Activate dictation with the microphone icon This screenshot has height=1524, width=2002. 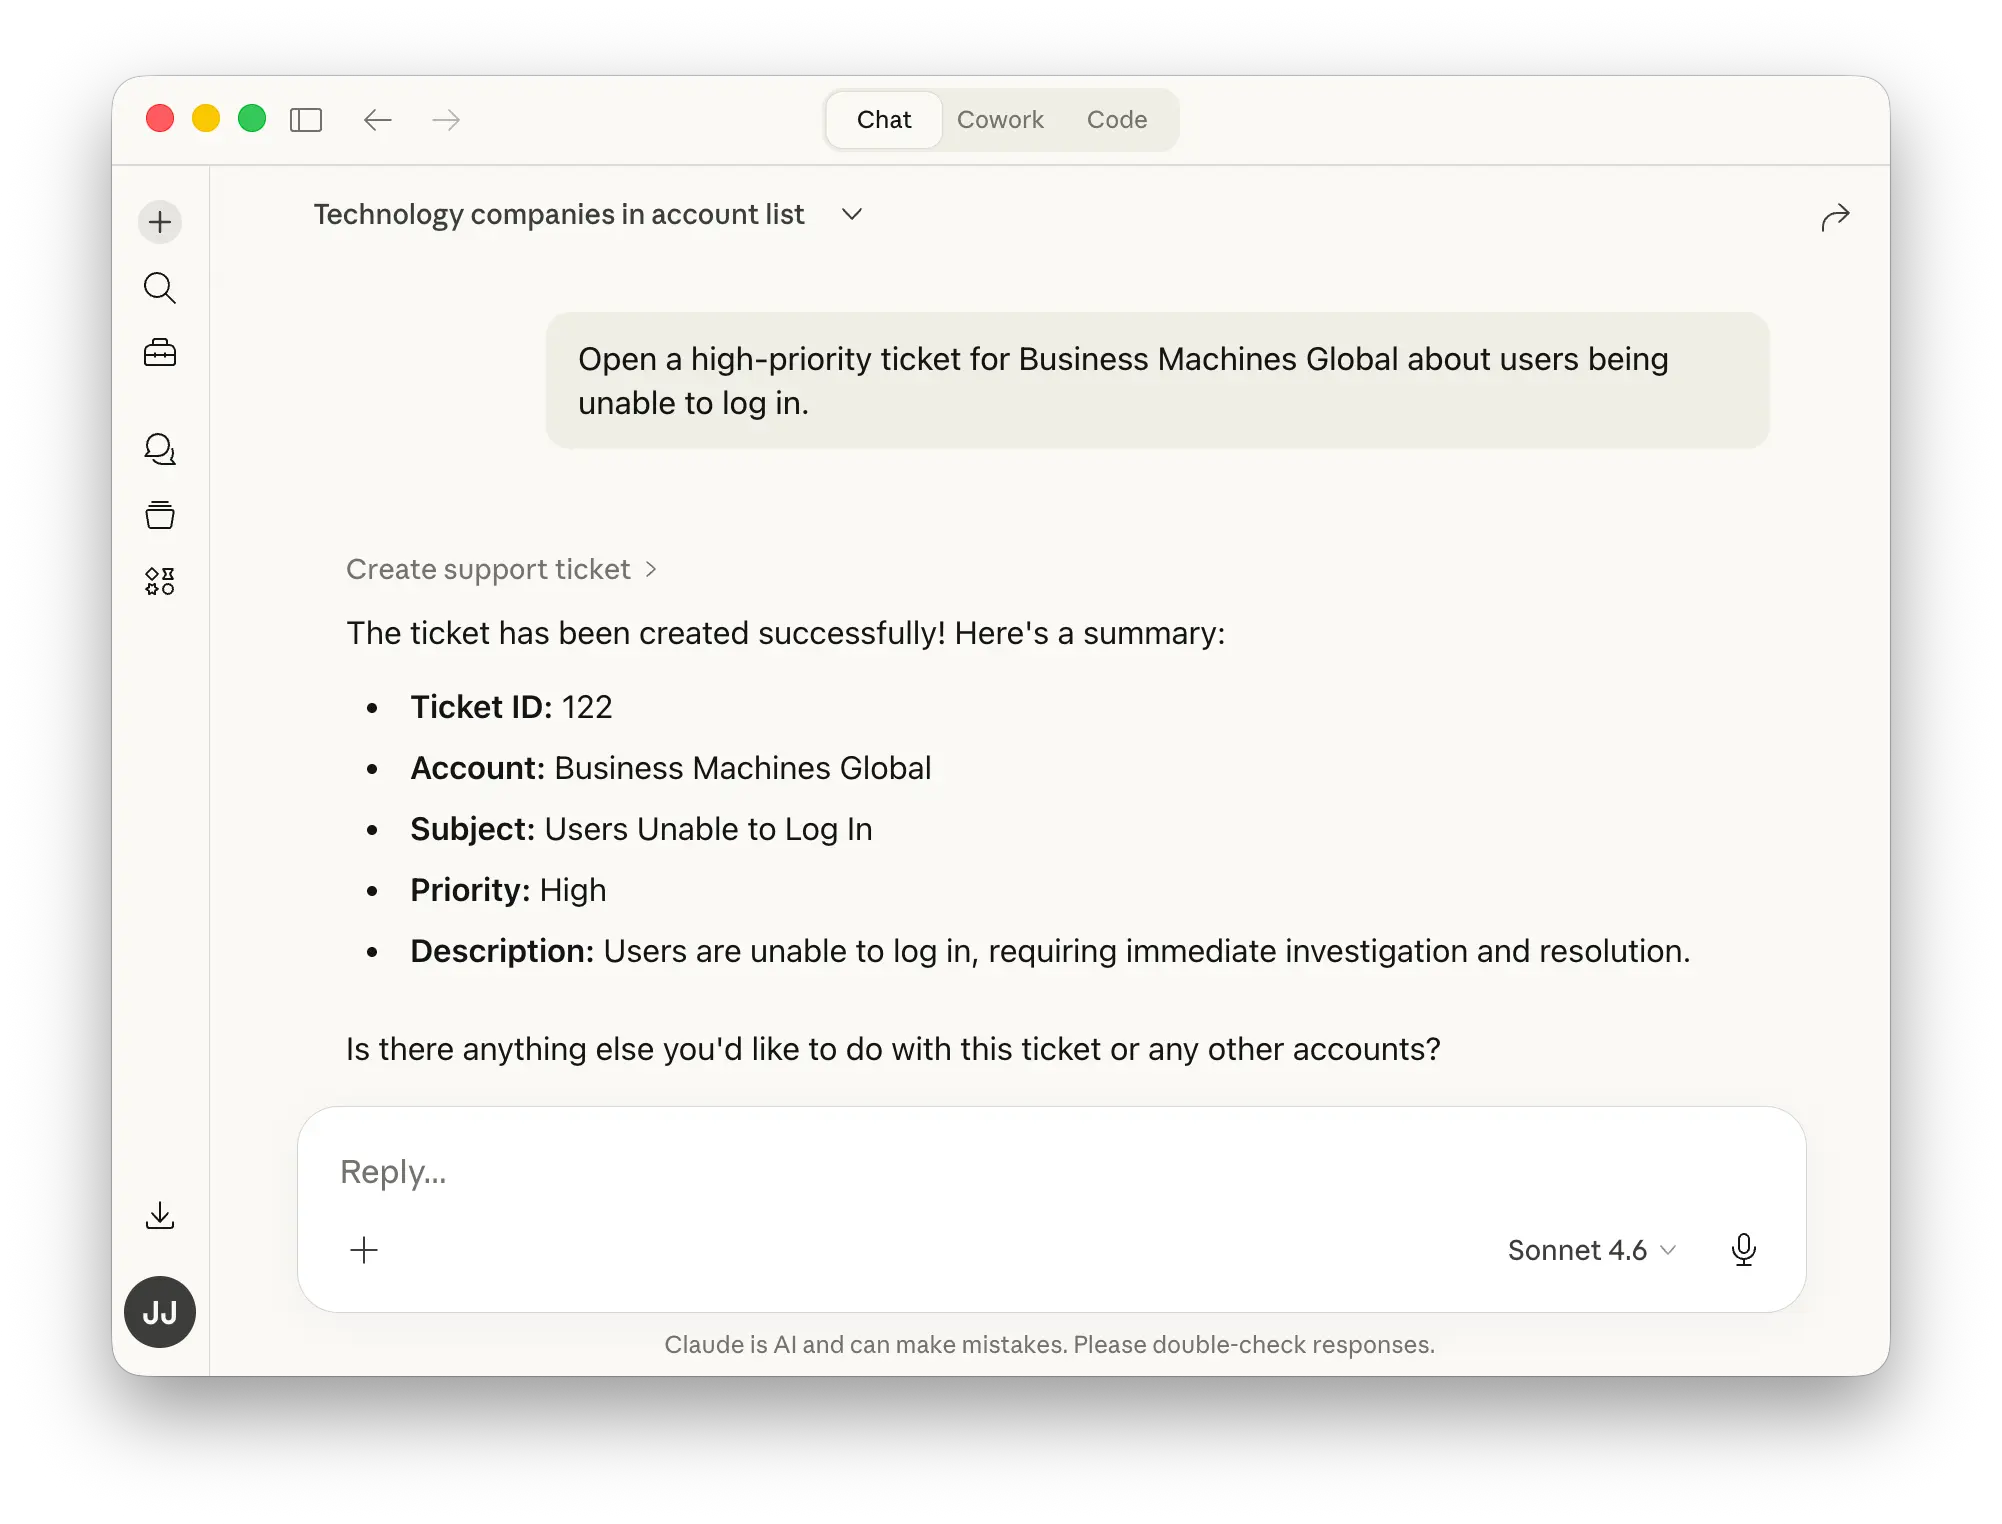point(1744,1249)
